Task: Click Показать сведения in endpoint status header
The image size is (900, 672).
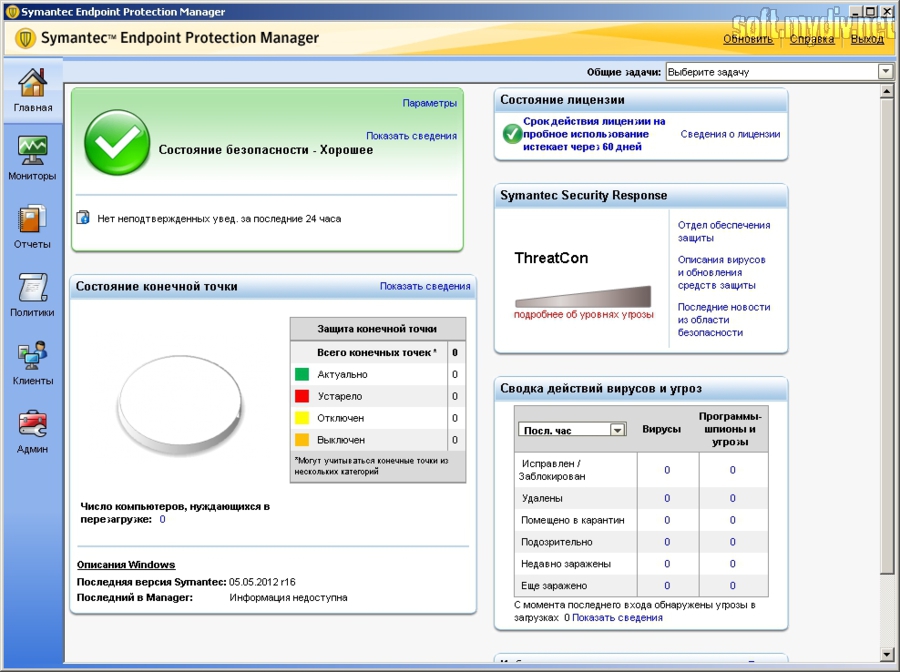Action: point(425,286)
